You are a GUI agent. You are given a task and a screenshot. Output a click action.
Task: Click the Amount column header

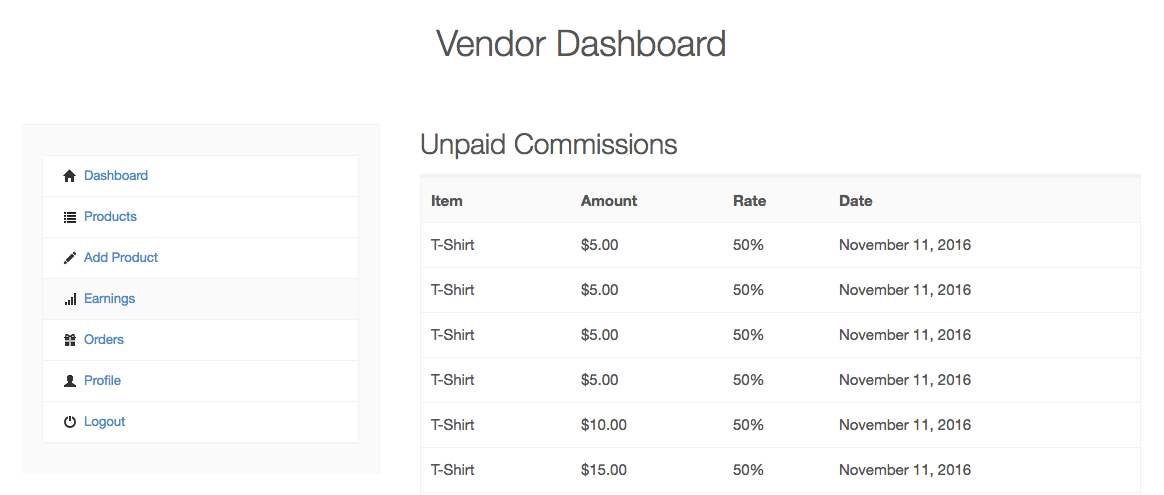609,201
